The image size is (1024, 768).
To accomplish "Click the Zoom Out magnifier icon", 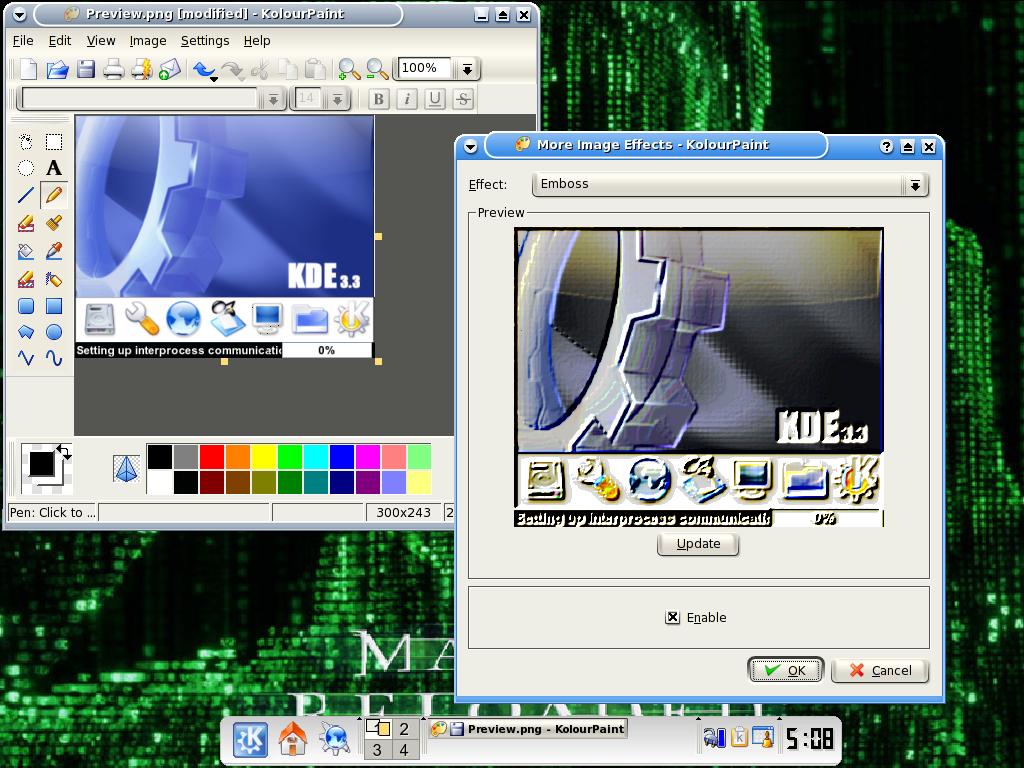I will click(x=377, y=69).
